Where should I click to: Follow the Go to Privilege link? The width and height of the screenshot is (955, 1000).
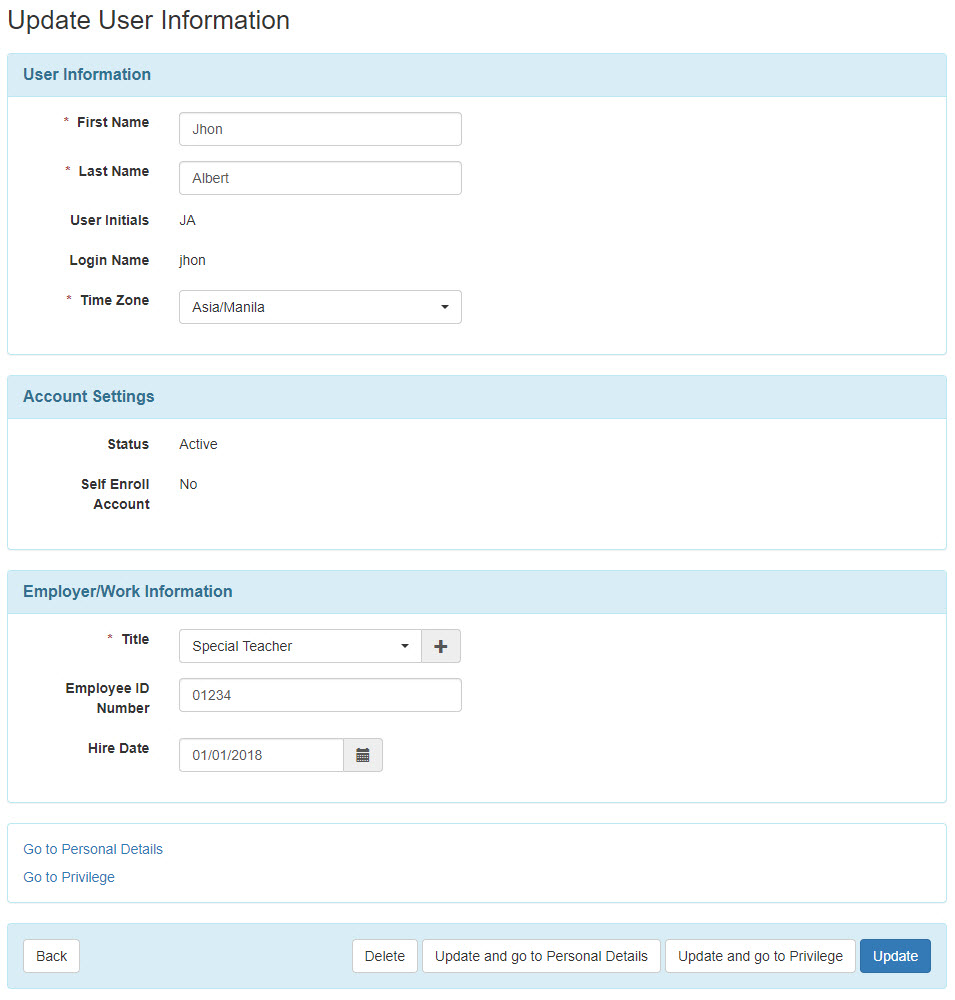(x=69, y=878)
